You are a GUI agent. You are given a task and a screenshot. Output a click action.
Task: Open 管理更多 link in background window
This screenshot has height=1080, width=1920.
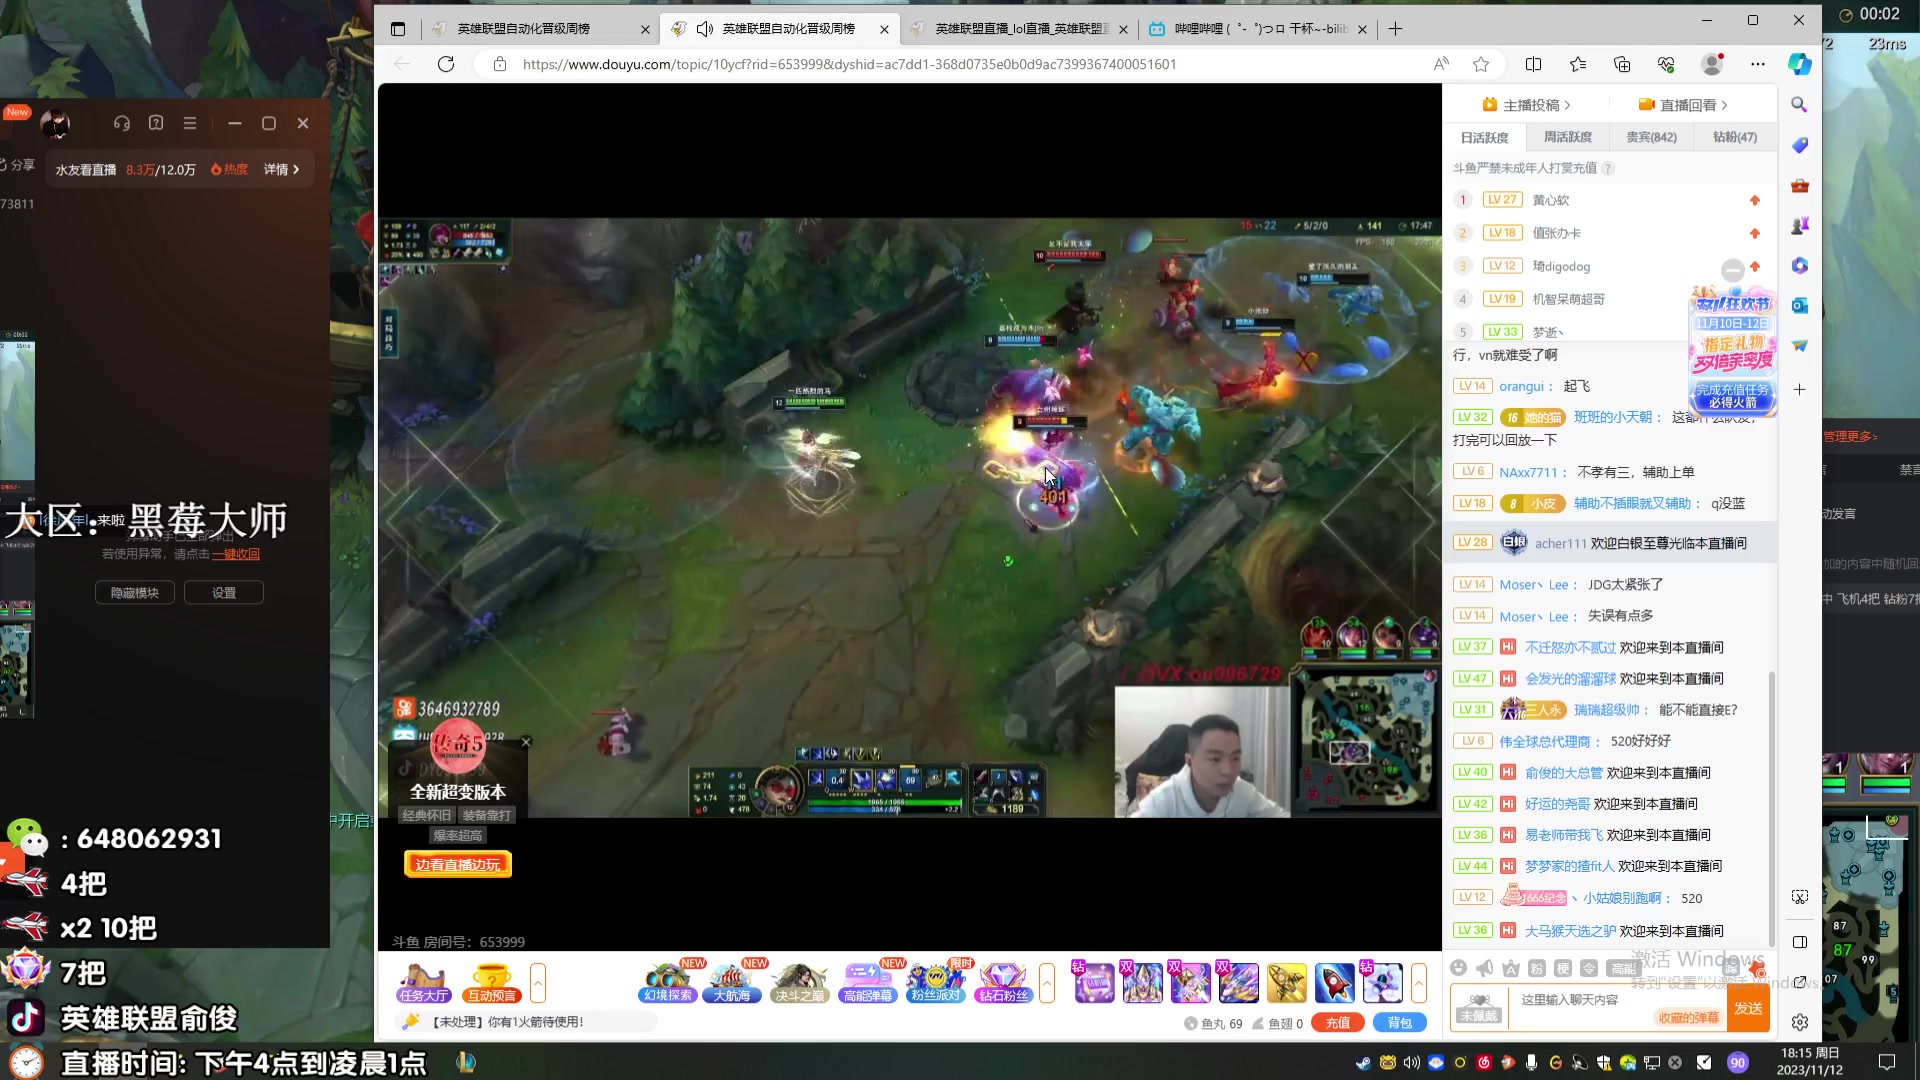coord(1850,436)
